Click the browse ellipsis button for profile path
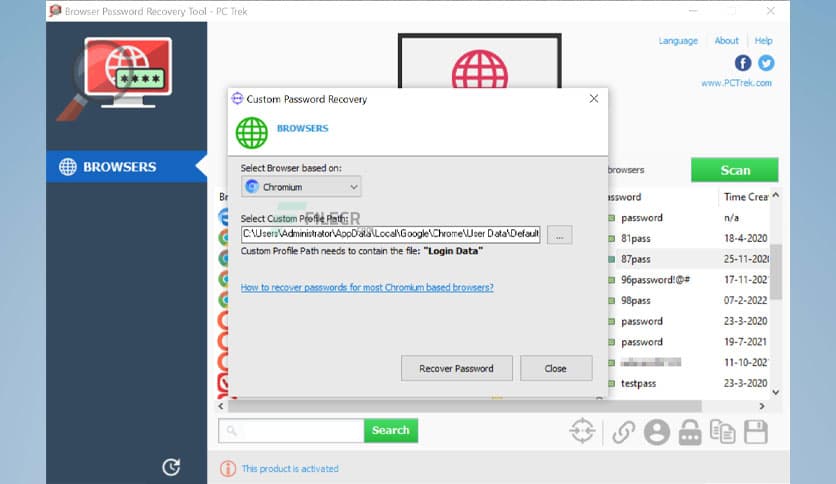836x484 pixels. coord(559,235)
